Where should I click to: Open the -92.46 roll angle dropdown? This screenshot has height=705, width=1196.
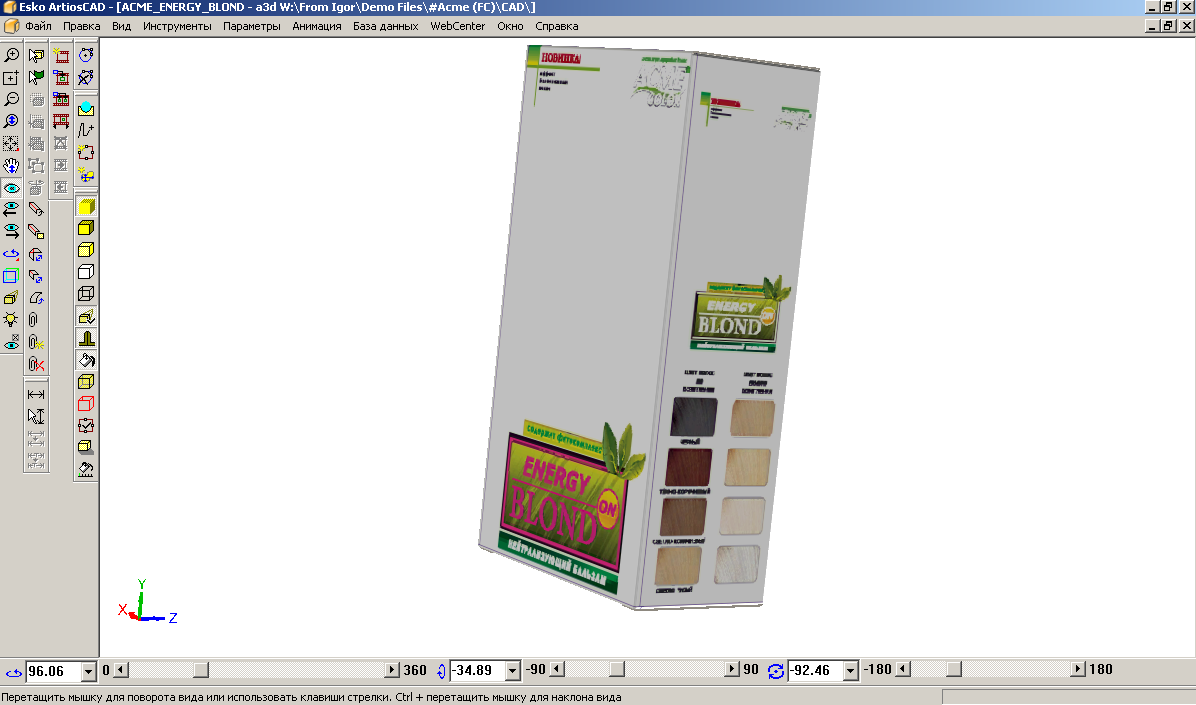[x=850, y=671]
